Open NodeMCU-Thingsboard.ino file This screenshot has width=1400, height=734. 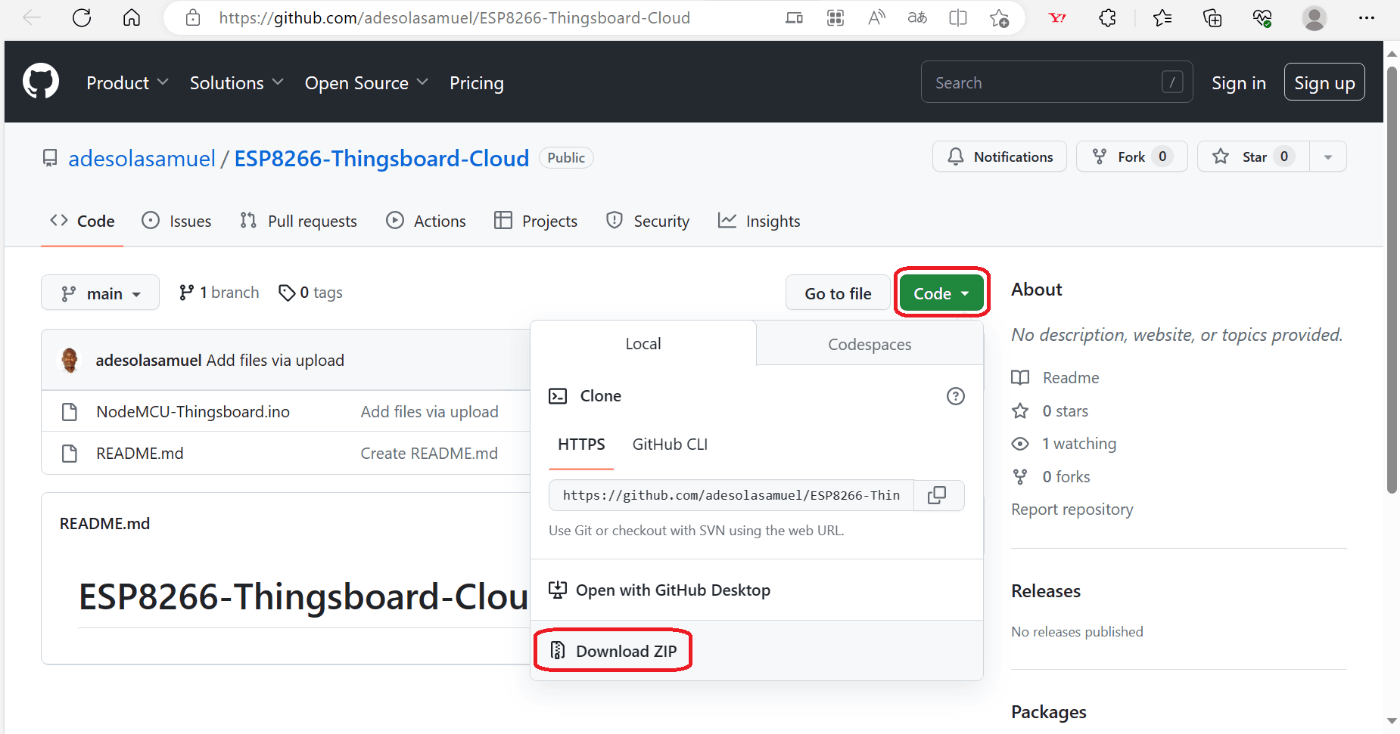(x=193, y=412)
